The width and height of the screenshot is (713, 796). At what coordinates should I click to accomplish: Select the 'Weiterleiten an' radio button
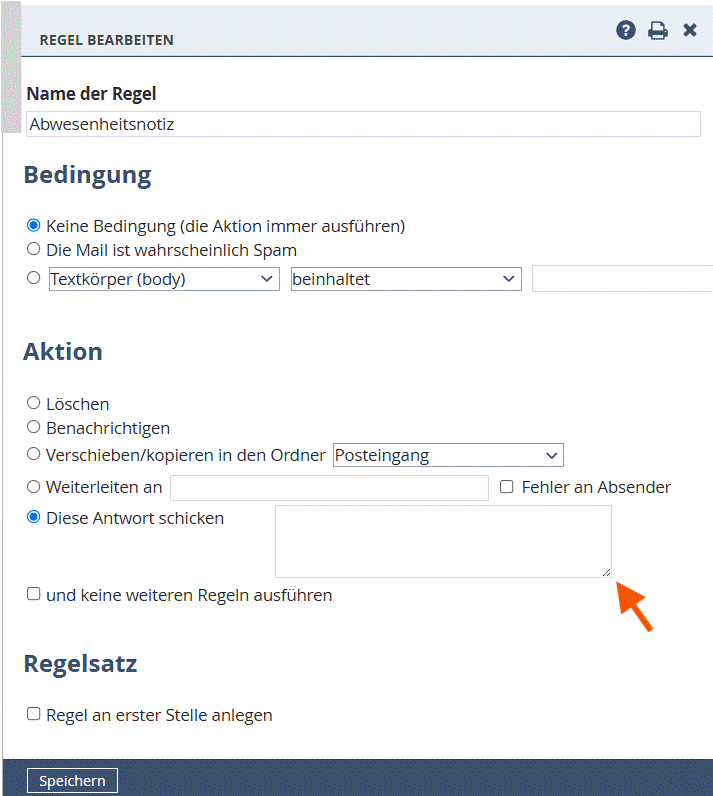(x=34, y=487)
